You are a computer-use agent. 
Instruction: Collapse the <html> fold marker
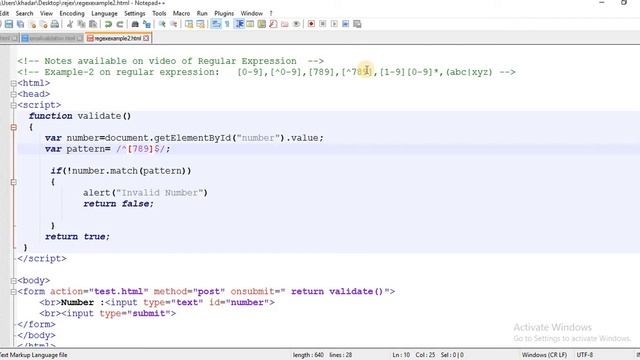(x=13, y=83)
